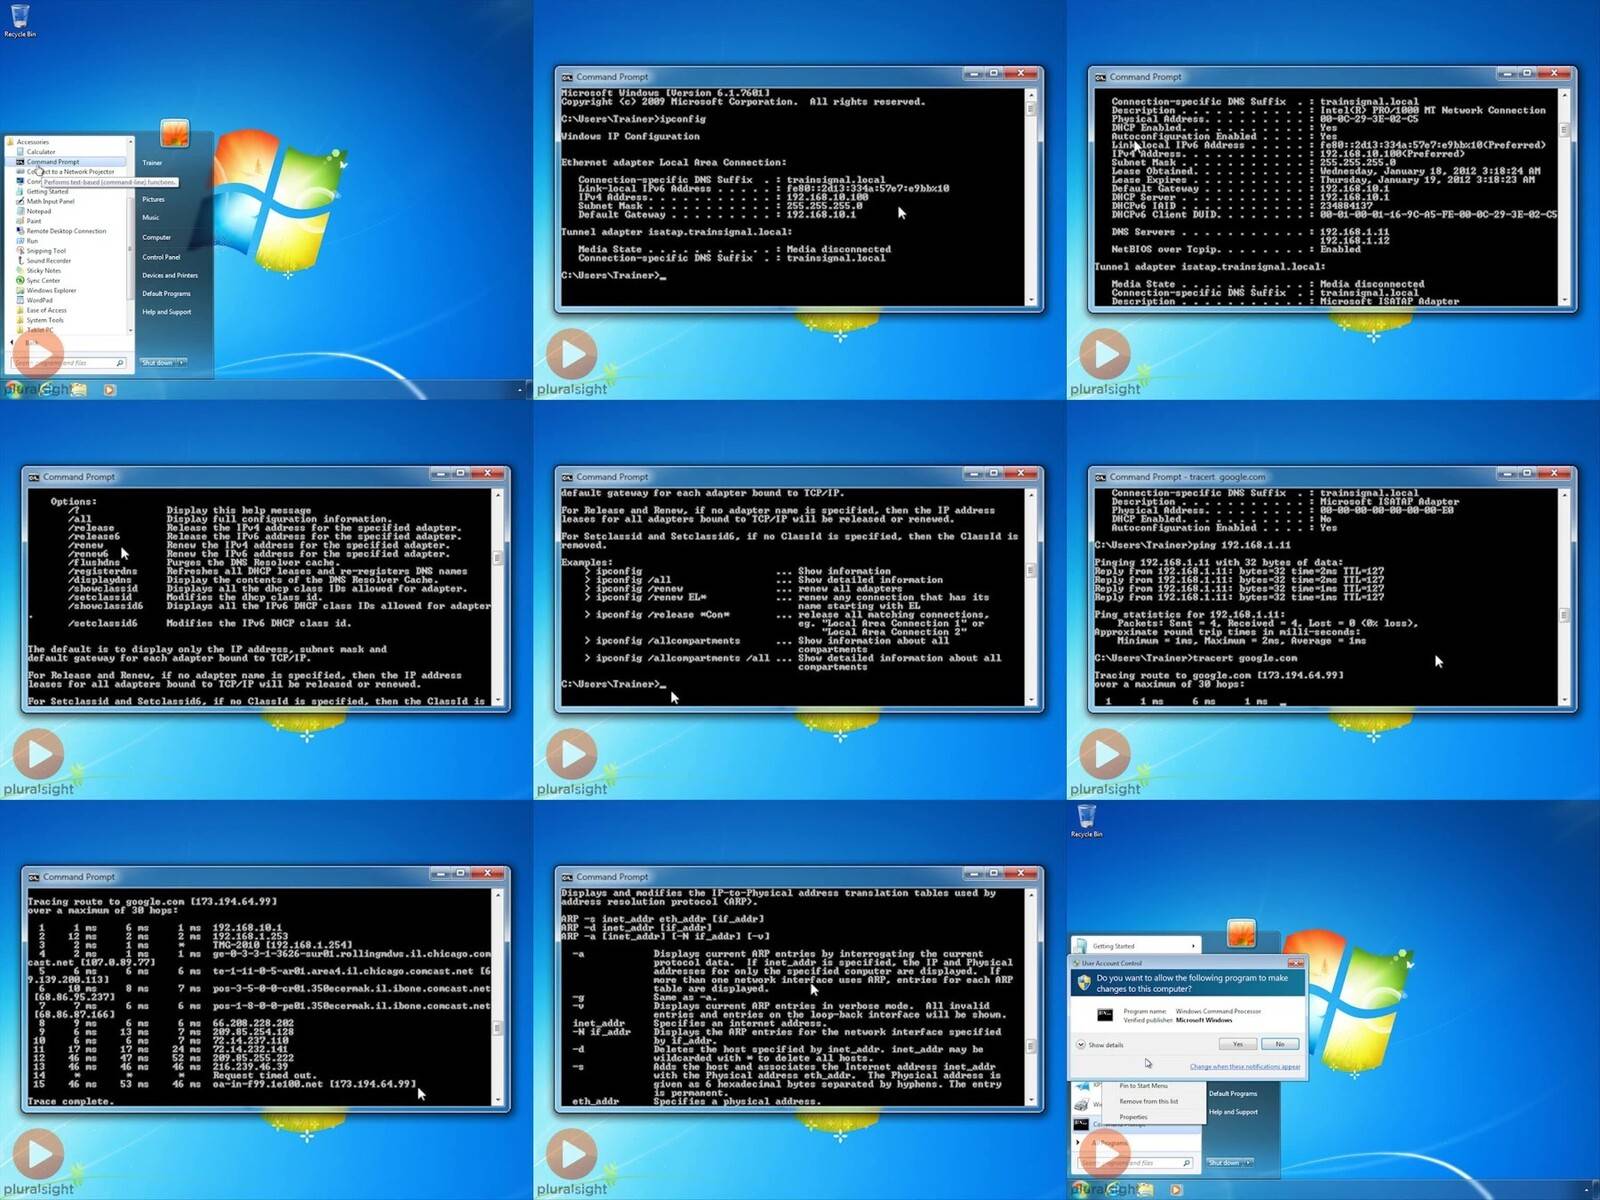Image resolution: width=1600 pixels, height=1200 pixels.
Task: Launch Calculator from the Accessories list
Action: click(x=41, y=152)
